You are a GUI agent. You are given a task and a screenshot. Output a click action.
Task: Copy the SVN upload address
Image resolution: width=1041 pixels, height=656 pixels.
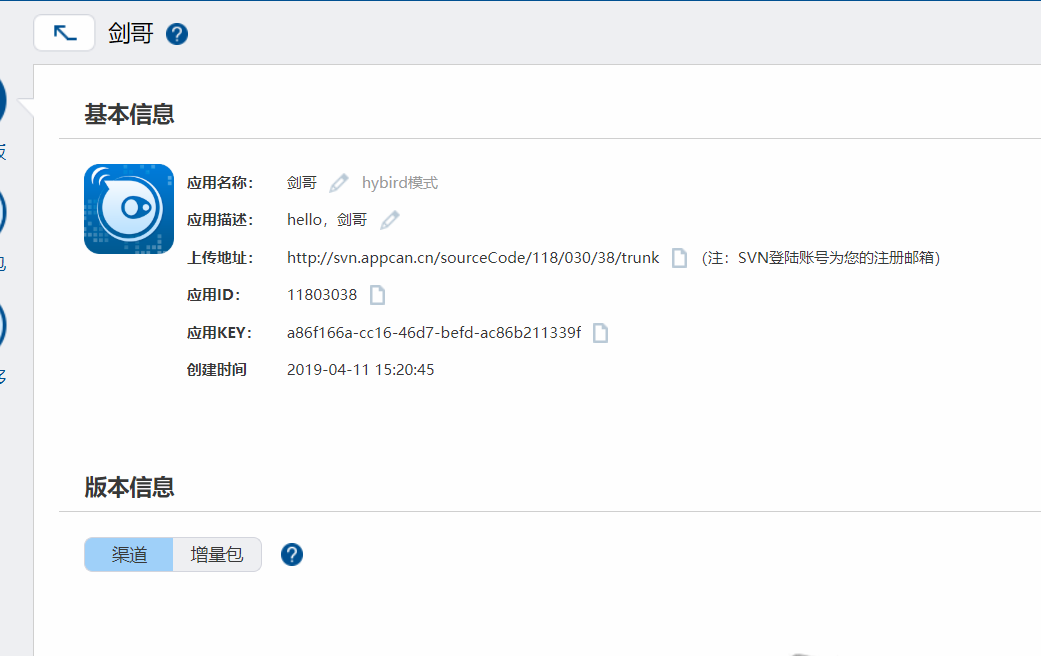pos(679,258)
